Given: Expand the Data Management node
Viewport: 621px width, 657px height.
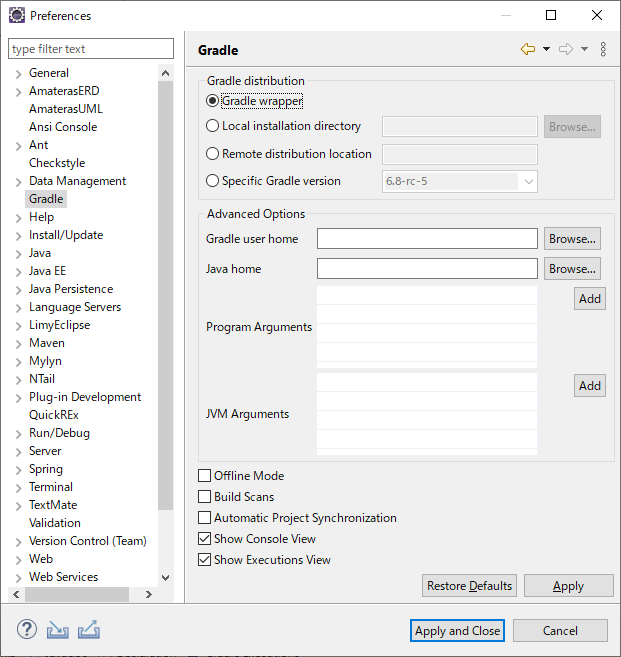Looking at the screenshot, I should (18, 182).
